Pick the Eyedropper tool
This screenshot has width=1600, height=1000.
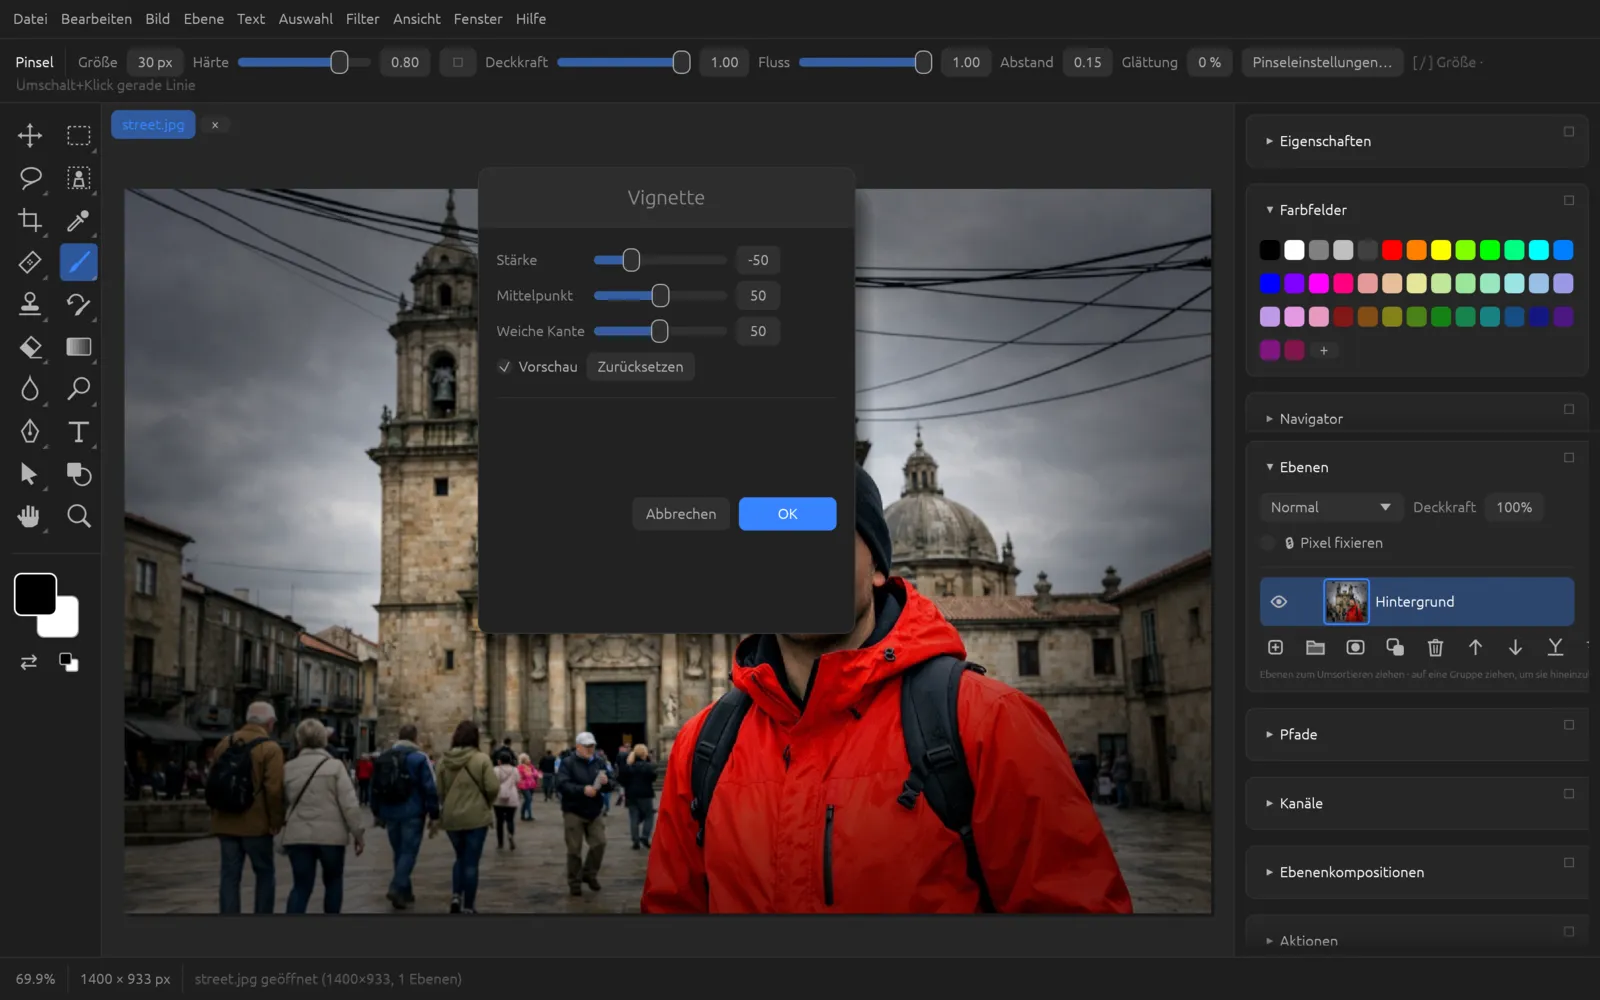pyautogui.click(x=79, y=220)
